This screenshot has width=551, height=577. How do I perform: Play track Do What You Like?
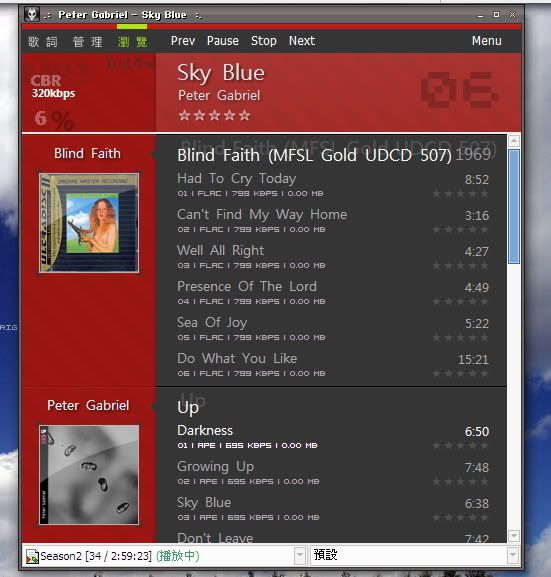237,359
